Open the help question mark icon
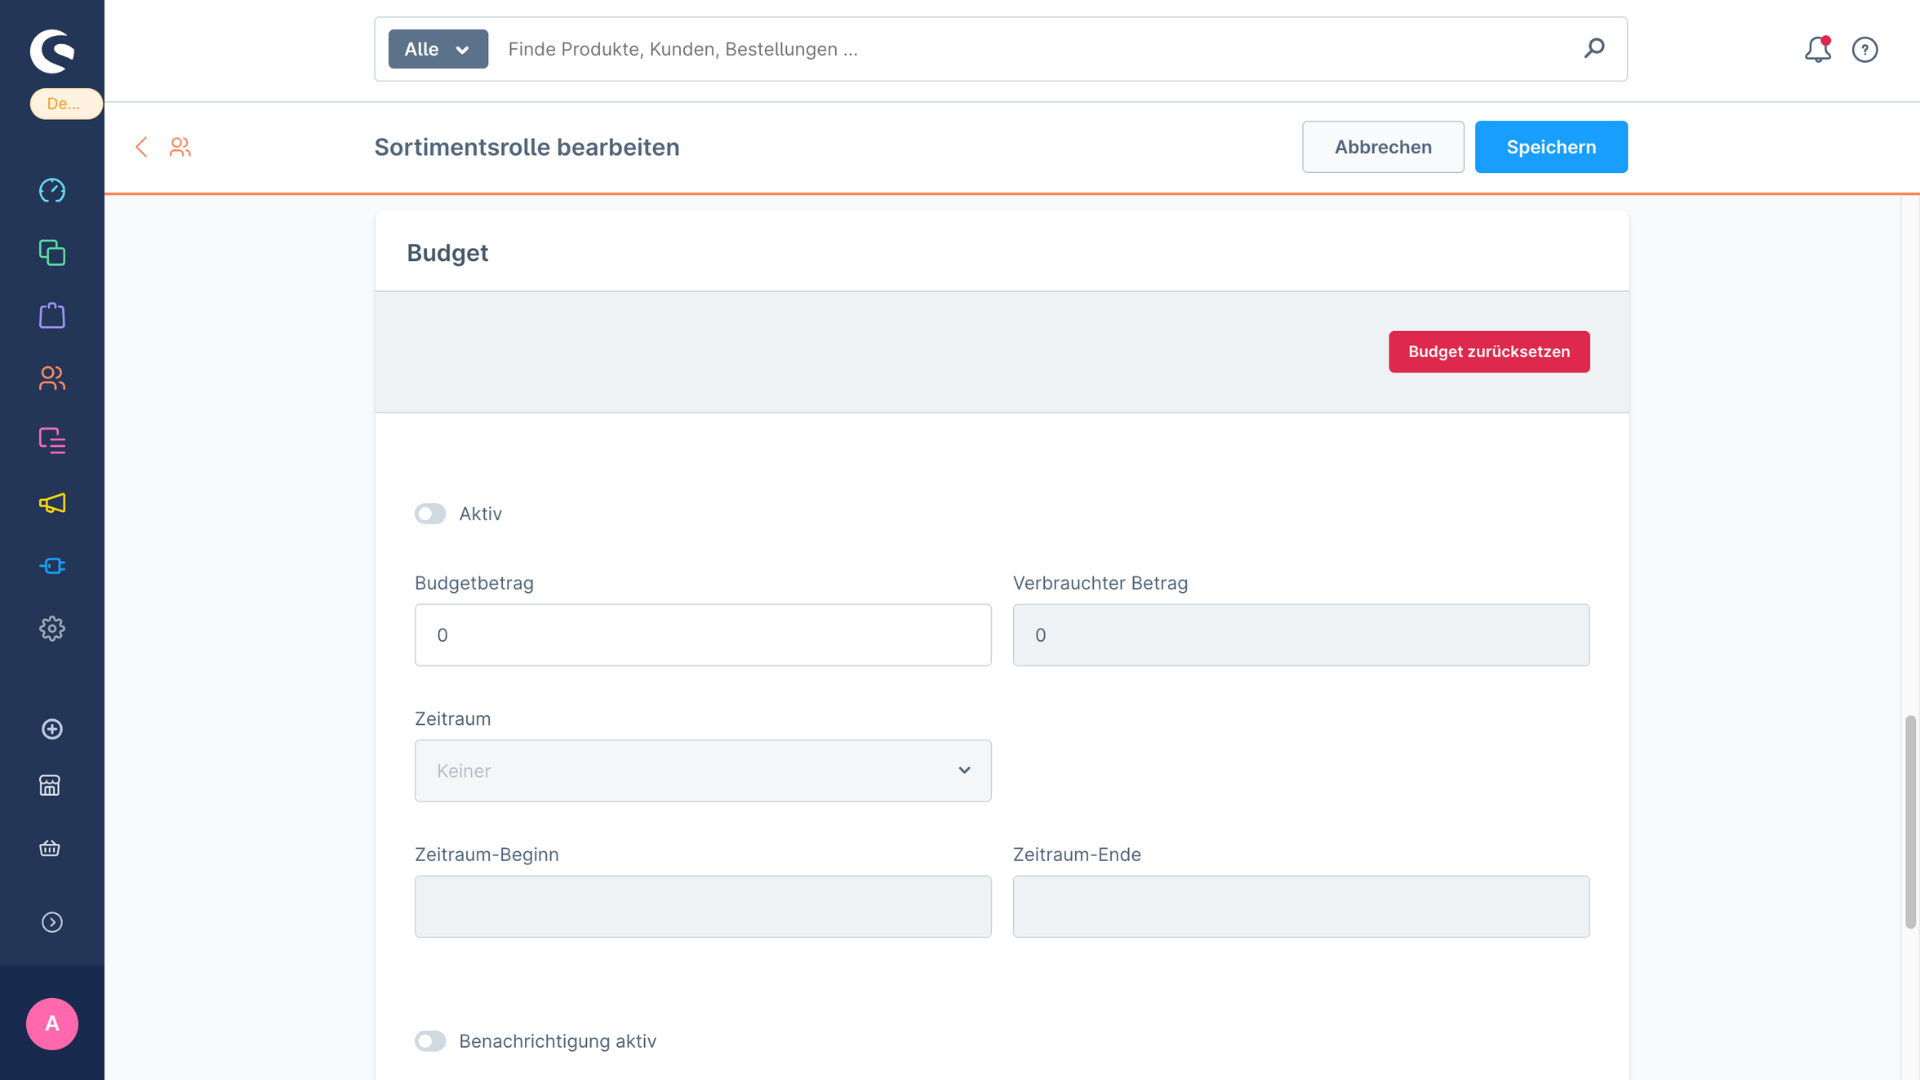The width and height of the screenshot is (1920, 1080). pyautogui.click(x=1864, y=49)
